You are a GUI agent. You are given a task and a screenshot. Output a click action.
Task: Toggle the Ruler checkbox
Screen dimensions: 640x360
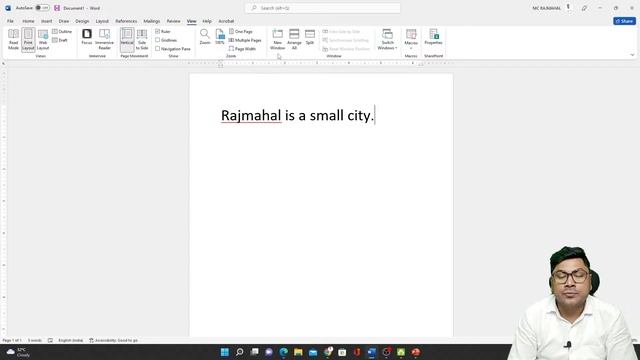(x=158, y=31)
